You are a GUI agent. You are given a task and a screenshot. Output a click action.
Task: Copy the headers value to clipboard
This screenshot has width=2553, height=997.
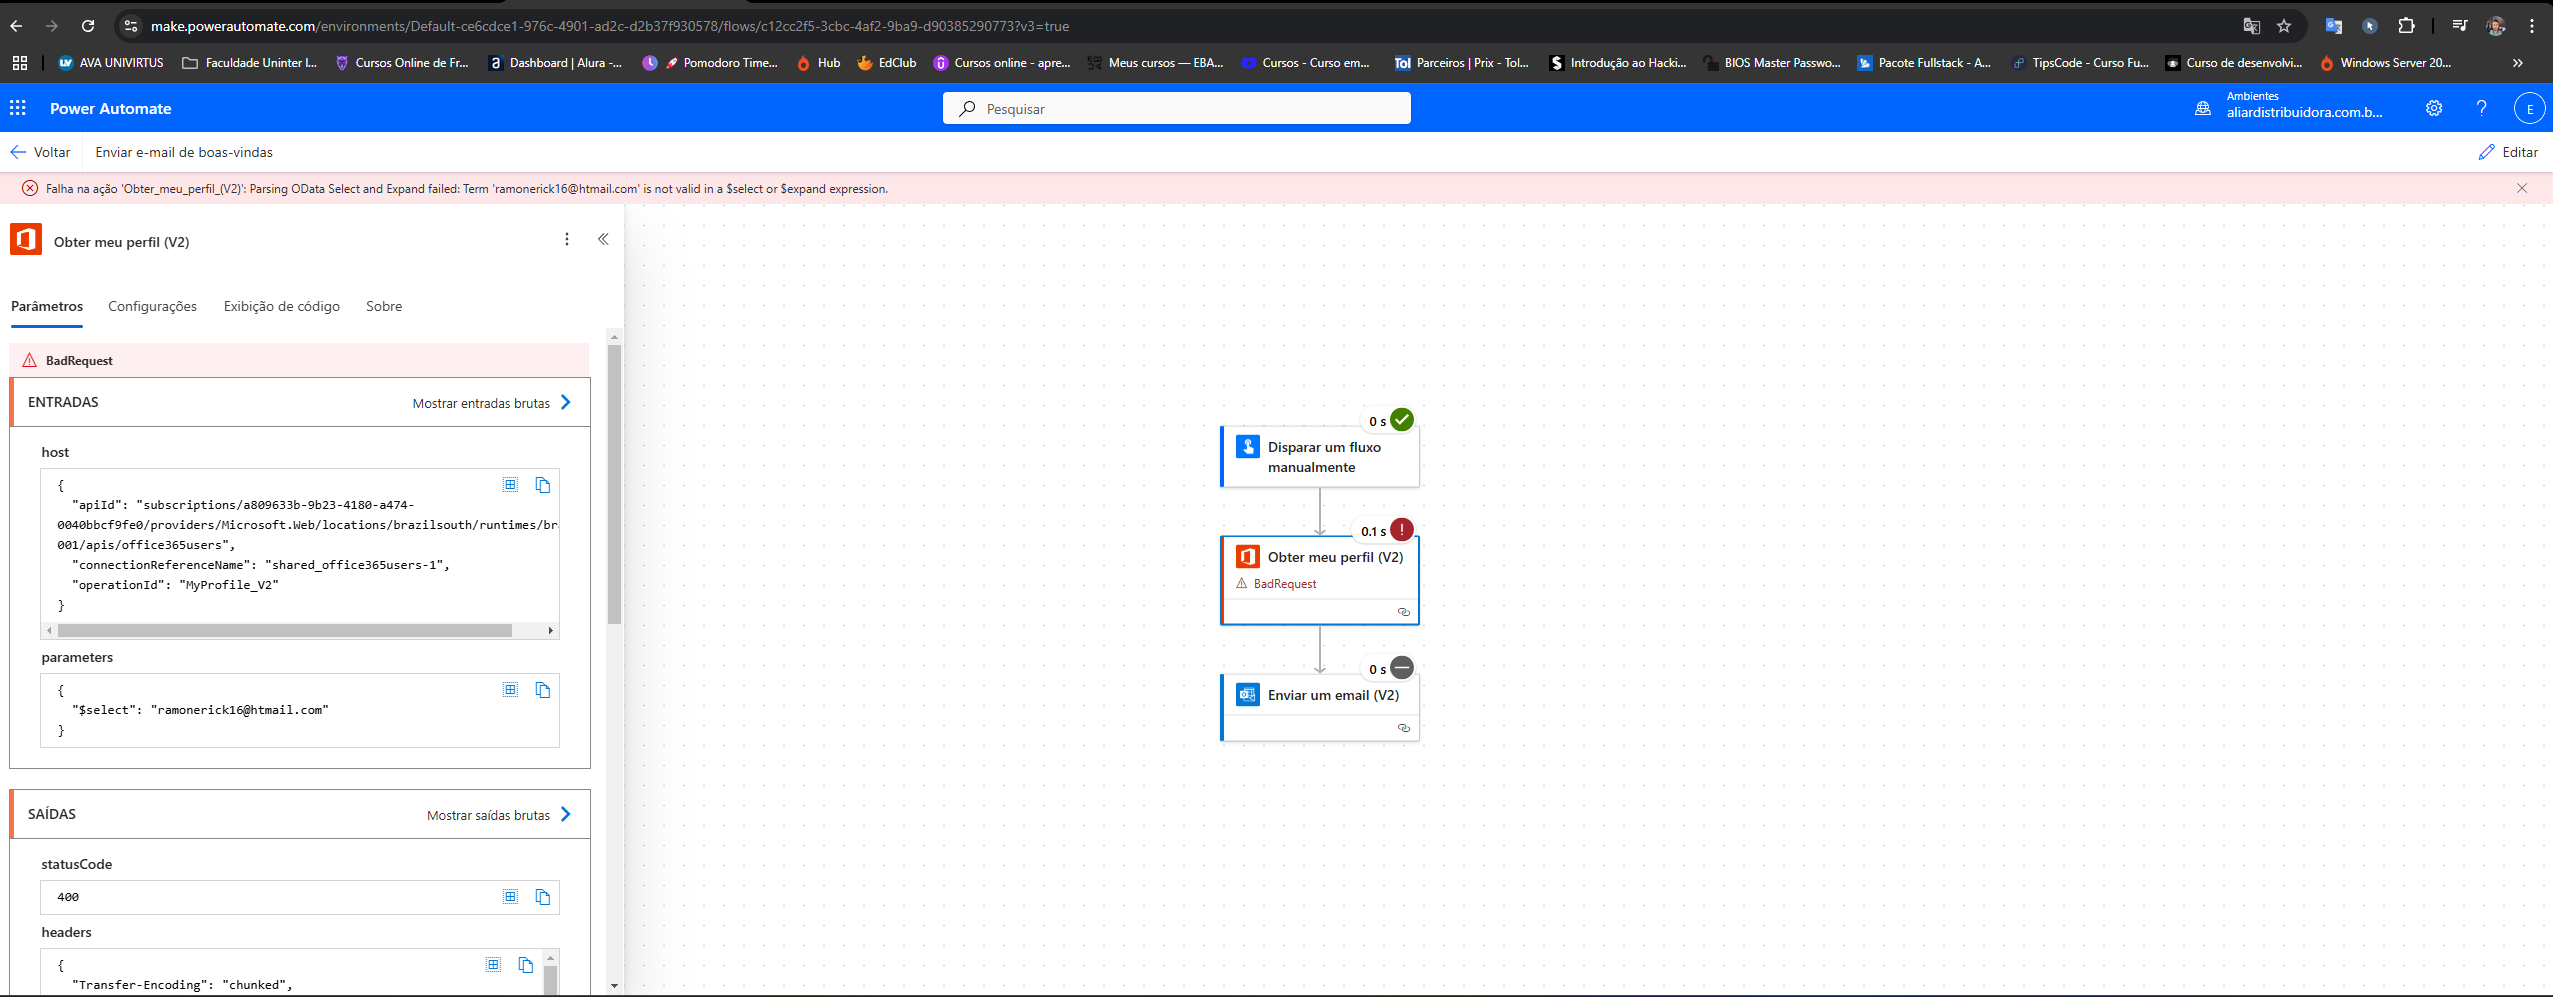(526, 965)
